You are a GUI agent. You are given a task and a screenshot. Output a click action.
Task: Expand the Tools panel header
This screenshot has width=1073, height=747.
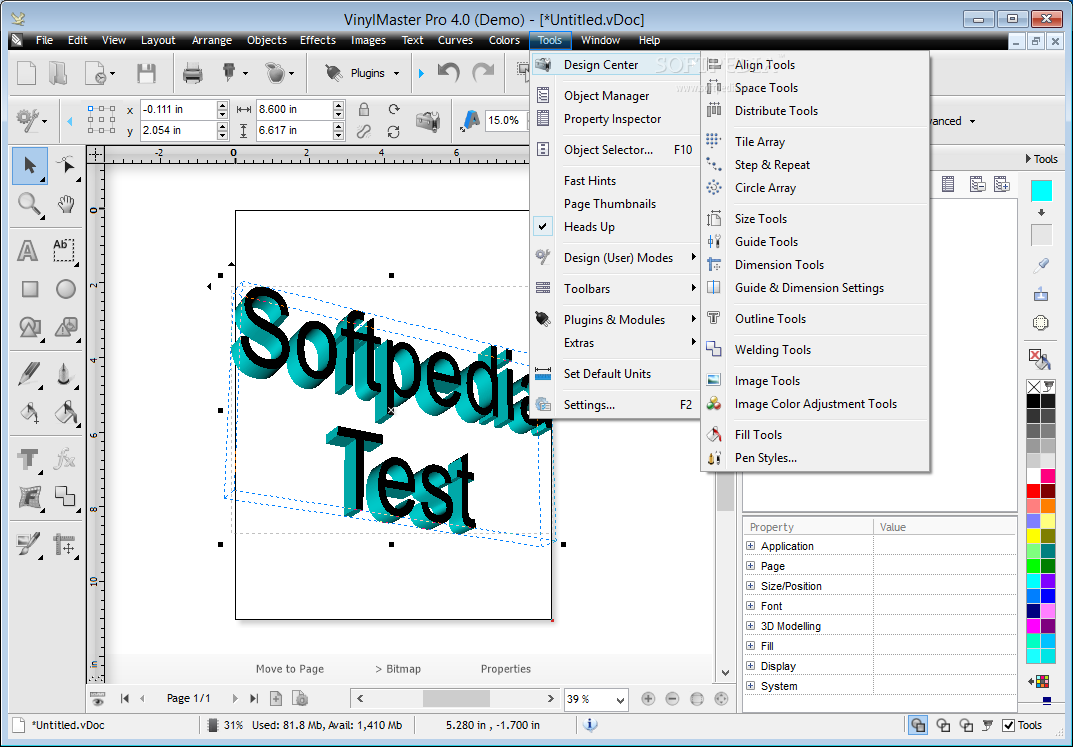coord(1042,159)
